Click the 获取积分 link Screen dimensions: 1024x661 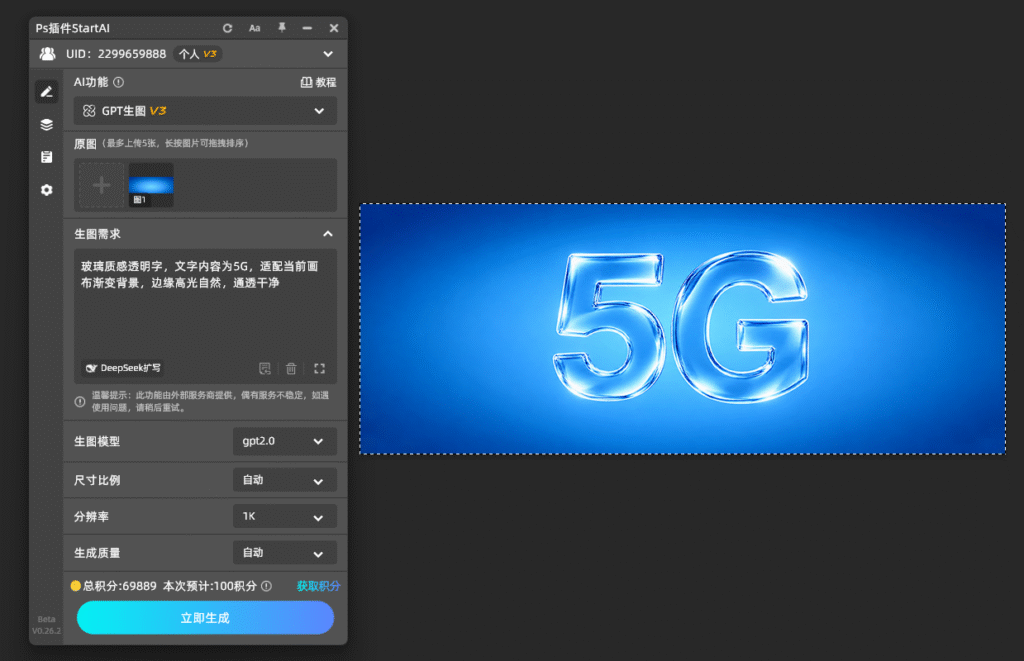[x=318, y=586]
